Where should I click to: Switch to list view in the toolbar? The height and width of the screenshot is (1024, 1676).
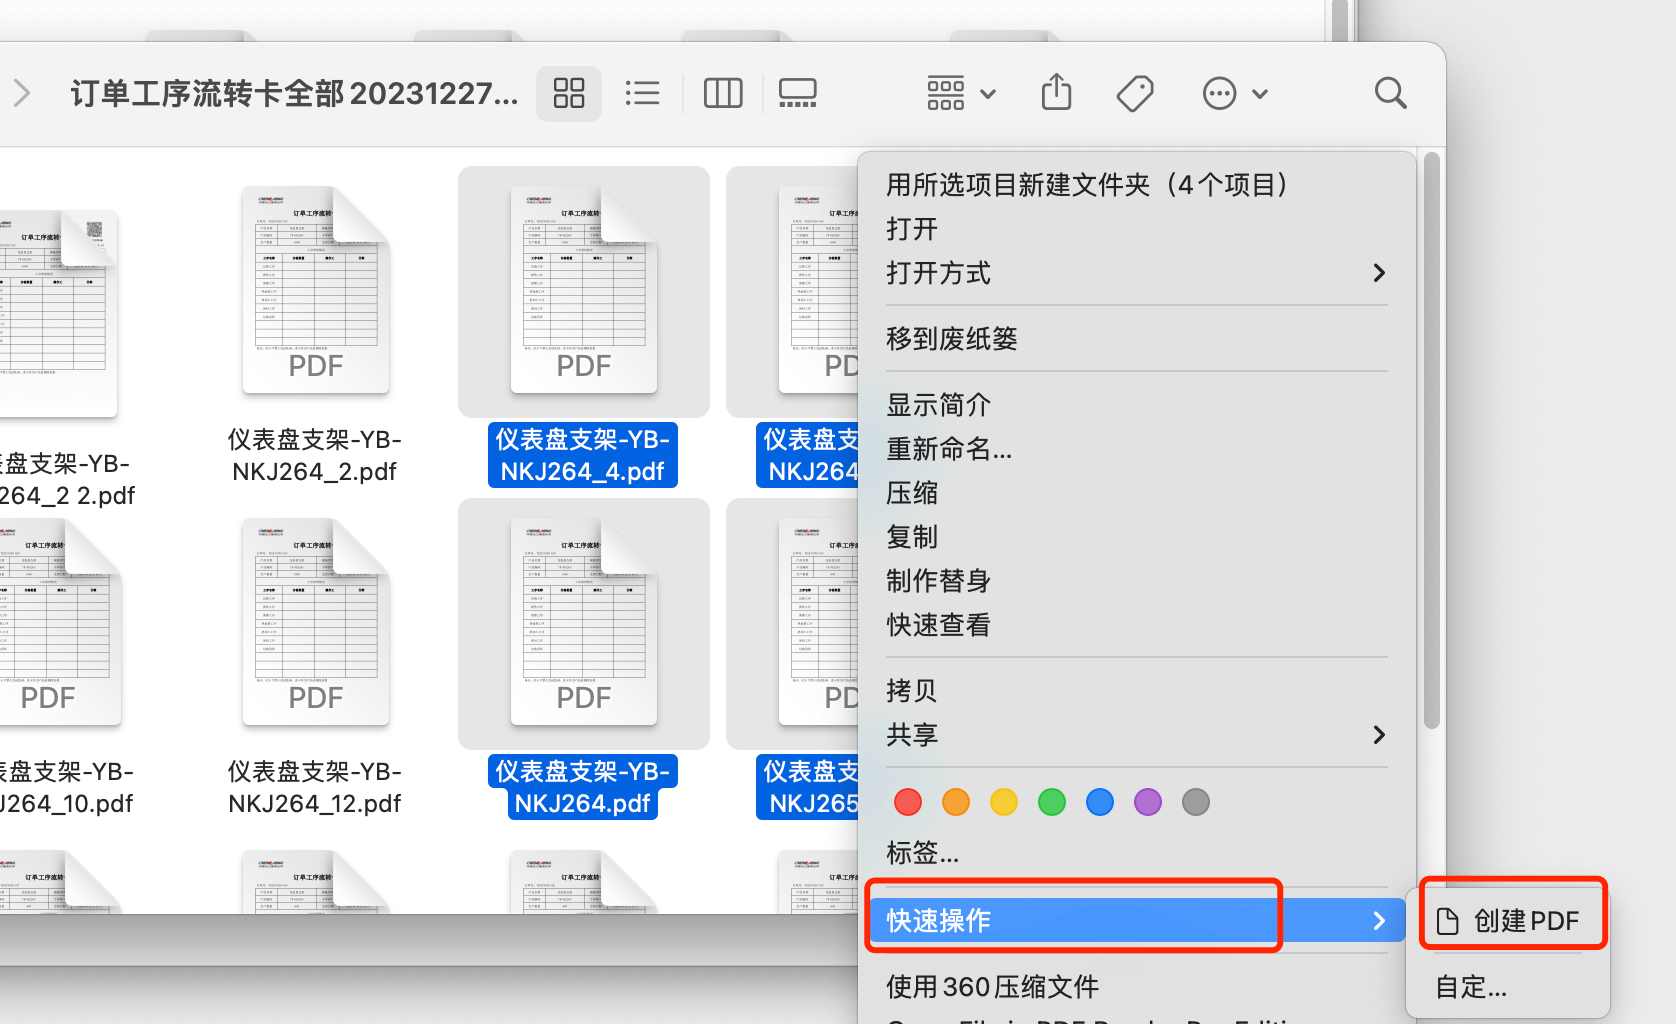coord(643,93)
